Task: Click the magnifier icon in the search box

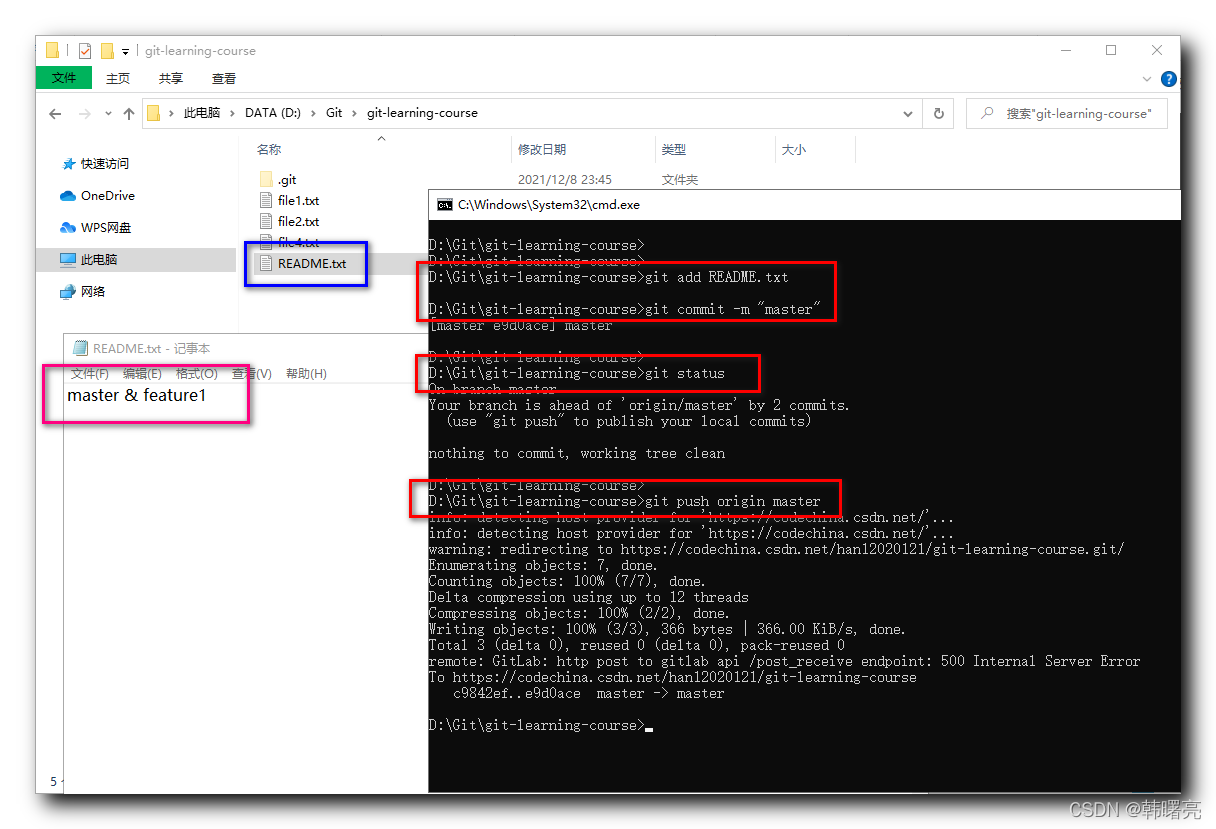Action: click(987, 114)
